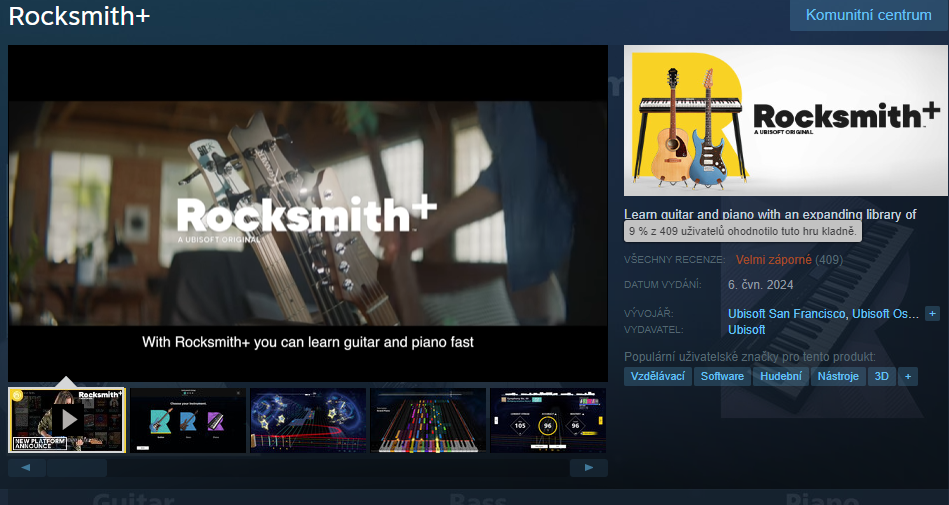
Task: Click the left arrow of thumbnail strip
Action: click(x=26, y=468)
